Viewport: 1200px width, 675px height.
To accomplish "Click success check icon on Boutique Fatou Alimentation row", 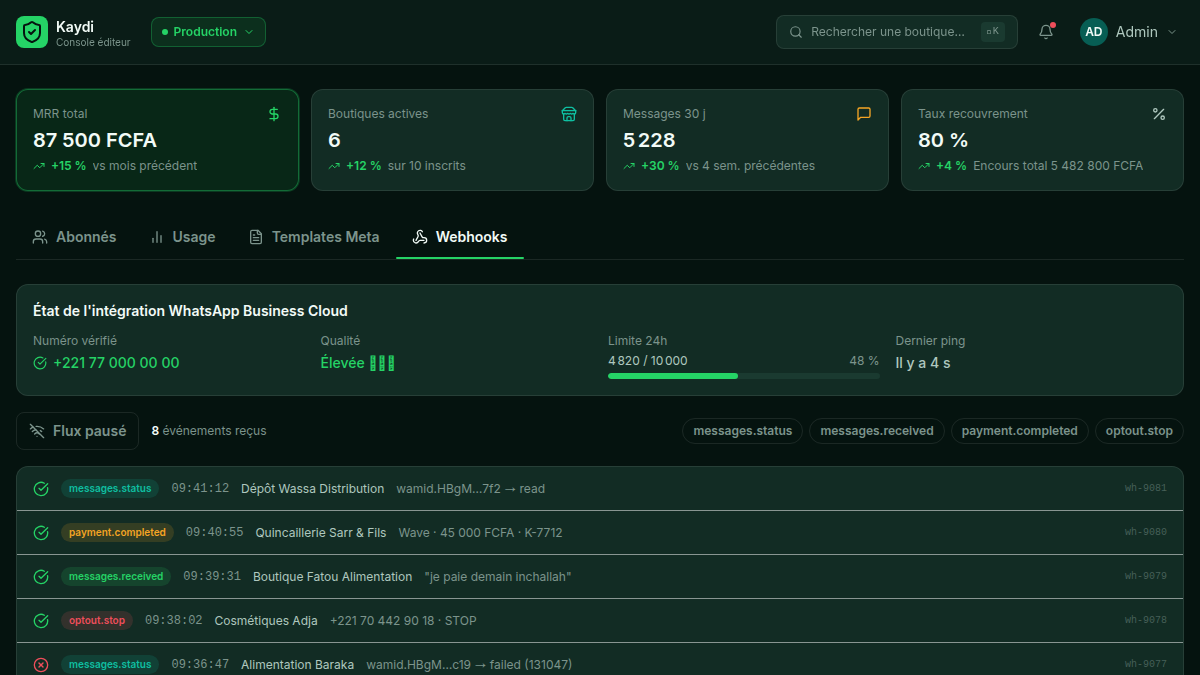I will (x=41, y=577).
